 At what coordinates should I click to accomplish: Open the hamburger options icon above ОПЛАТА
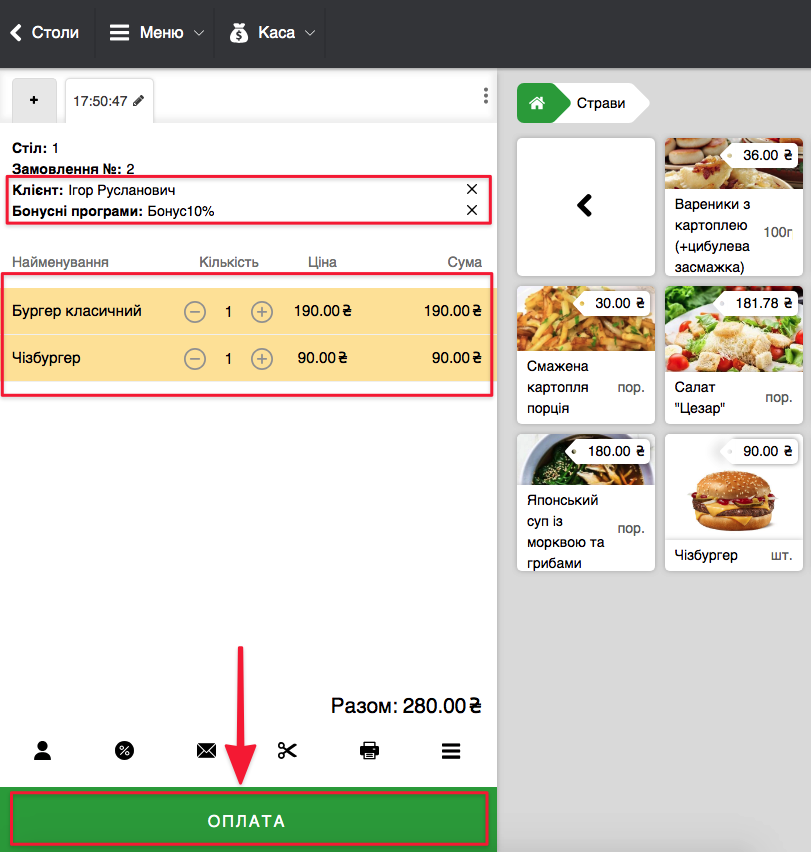pos(451,751)
